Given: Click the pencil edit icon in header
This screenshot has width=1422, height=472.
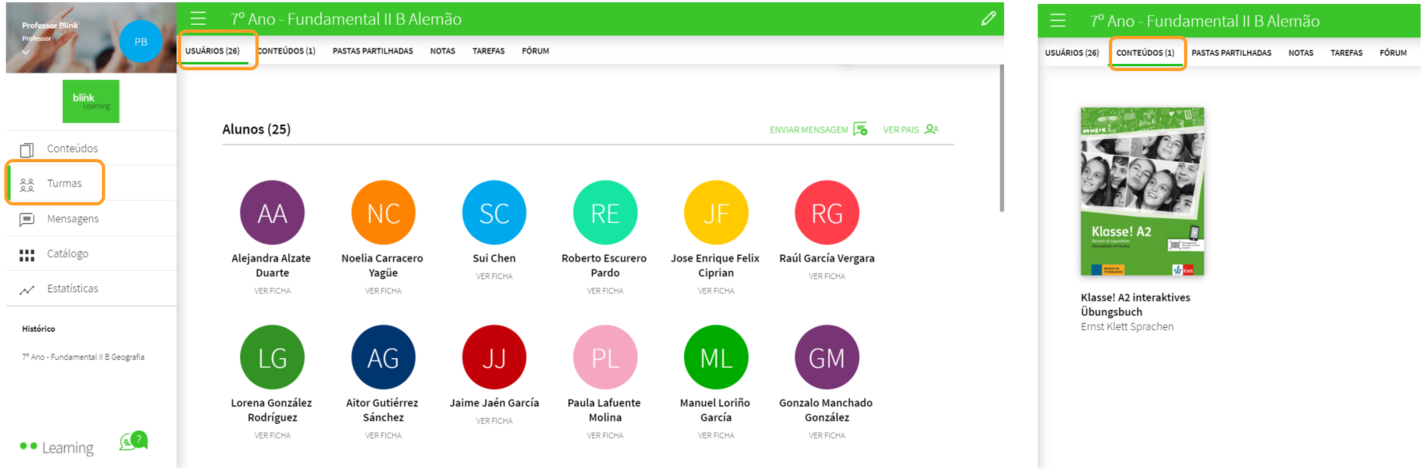Looking at the screenshot, I should tap(988, 18).
